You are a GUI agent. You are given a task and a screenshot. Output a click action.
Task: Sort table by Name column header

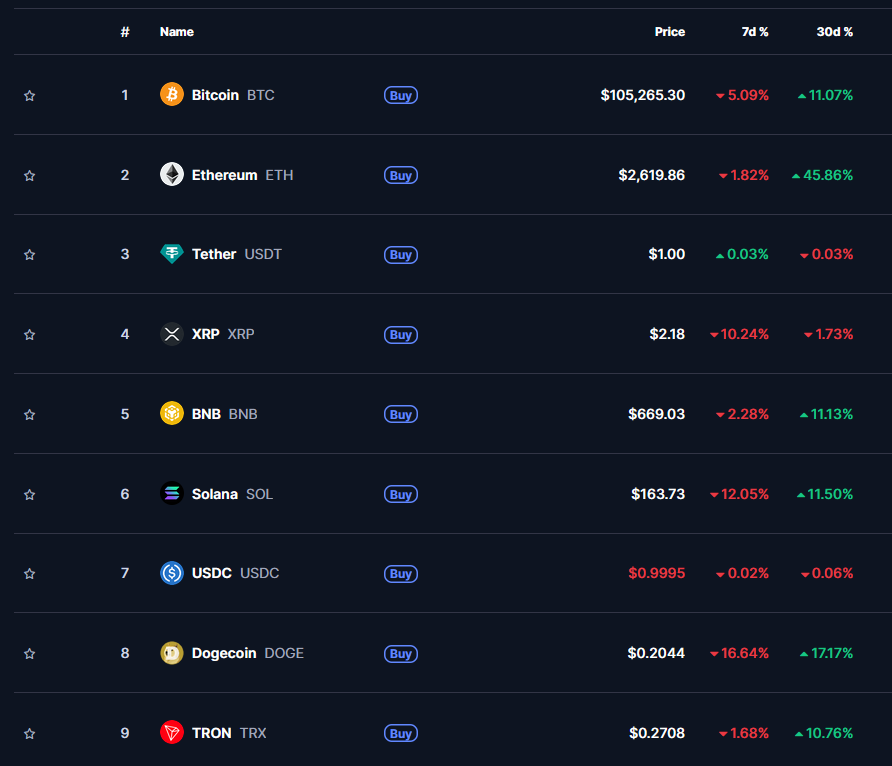tap(176, 32)
